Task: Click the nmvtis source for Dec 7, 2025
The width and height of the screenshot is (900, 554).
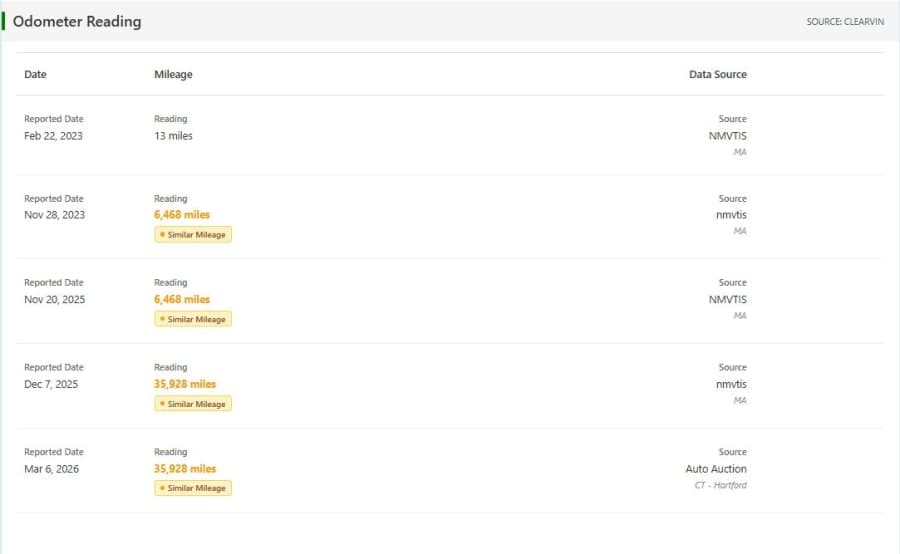Action: click(731, 384)
